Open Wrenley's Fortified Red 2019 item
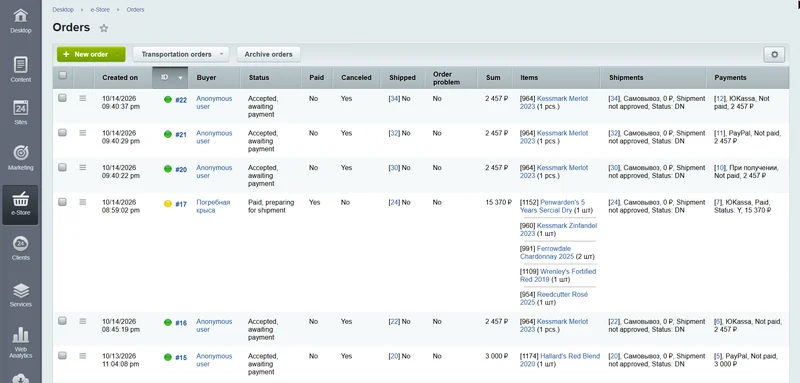The image size is (800, 383). pos(558,275)
